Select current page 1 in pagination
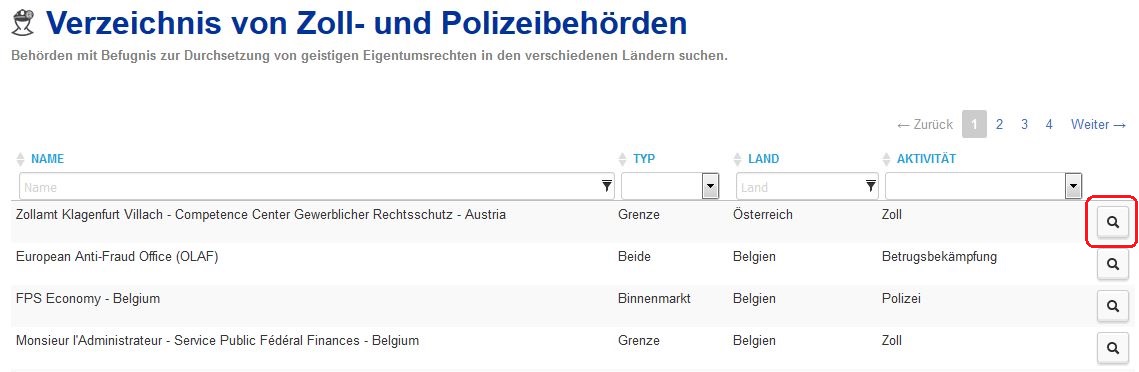The image size is (1139, 372). (974, 125)
